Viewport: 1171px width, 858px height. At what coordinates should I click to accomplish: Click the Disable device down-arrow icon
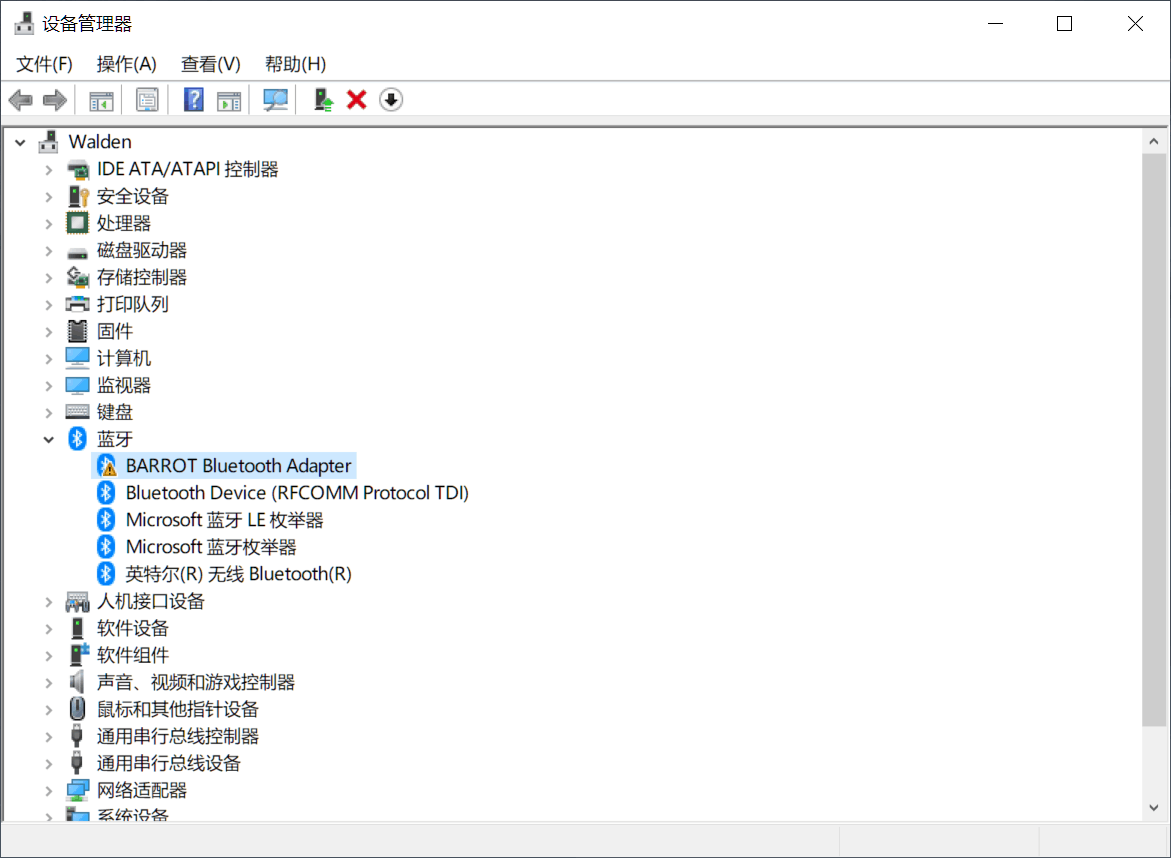pyautogui.click(x=390, y=99)
